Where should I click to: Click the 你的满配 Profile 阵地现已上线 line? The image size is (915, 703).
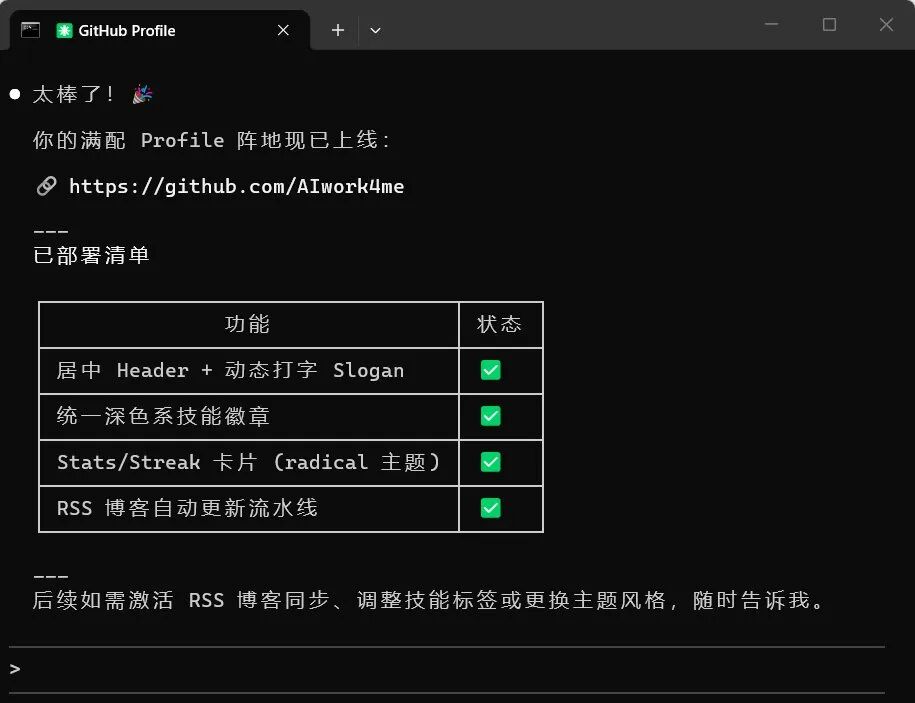click(x=211, y=140)
